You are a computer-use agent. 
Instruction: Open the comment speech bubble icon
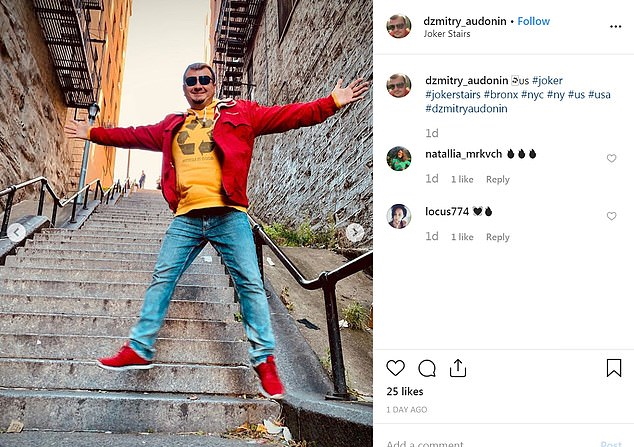(427, 368)
